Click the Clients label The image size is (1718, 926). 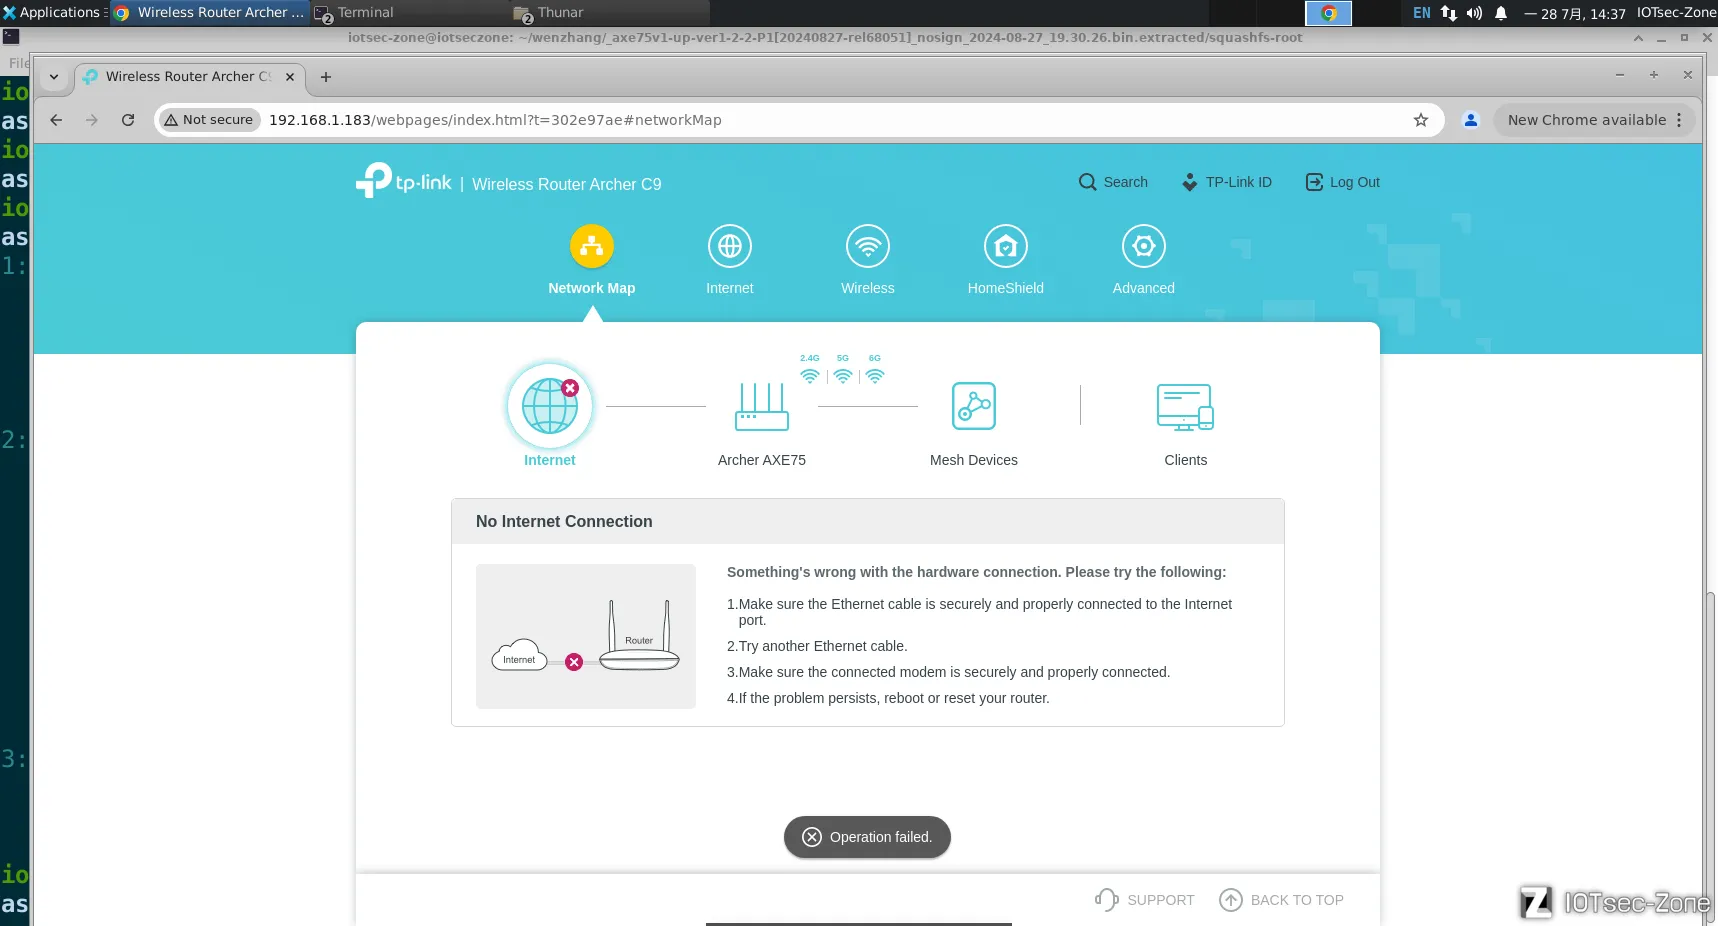click(x=1185, y=460)
